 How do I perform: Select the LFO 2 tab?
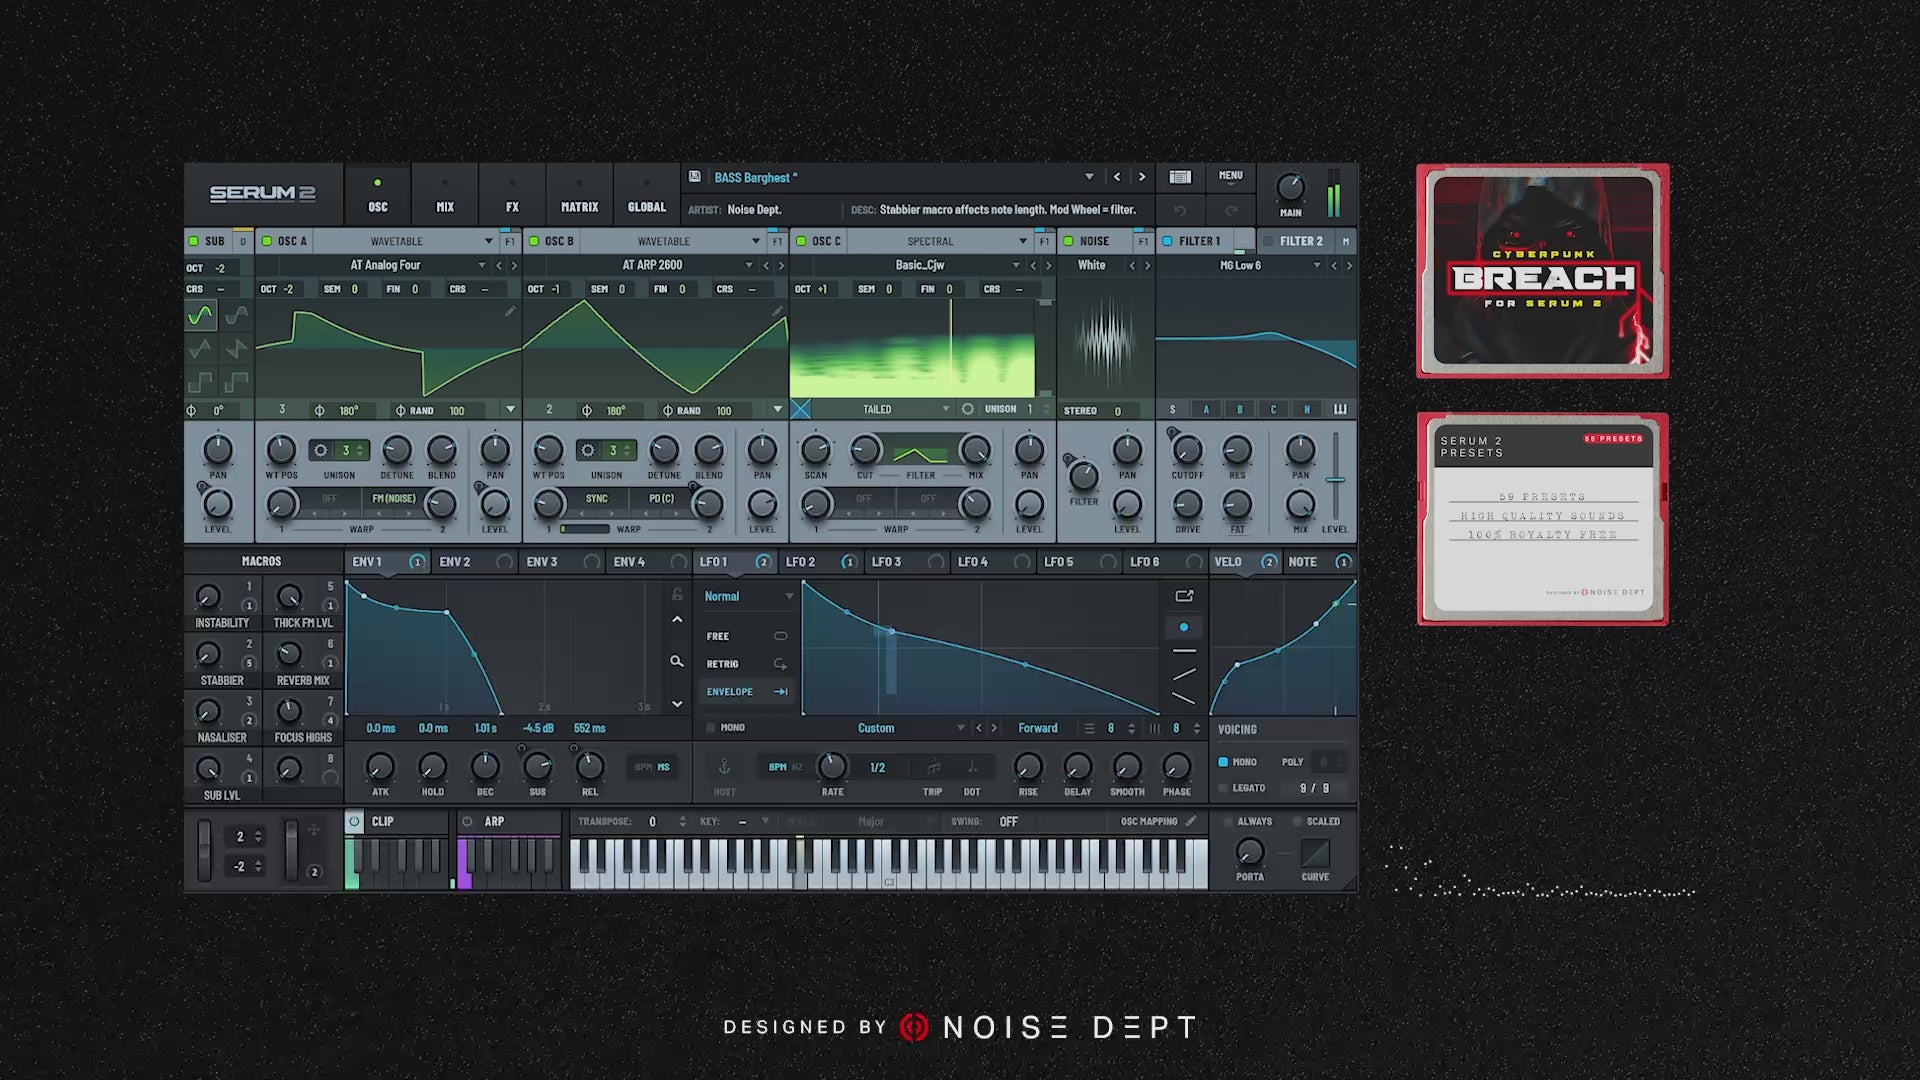(800, 562)
